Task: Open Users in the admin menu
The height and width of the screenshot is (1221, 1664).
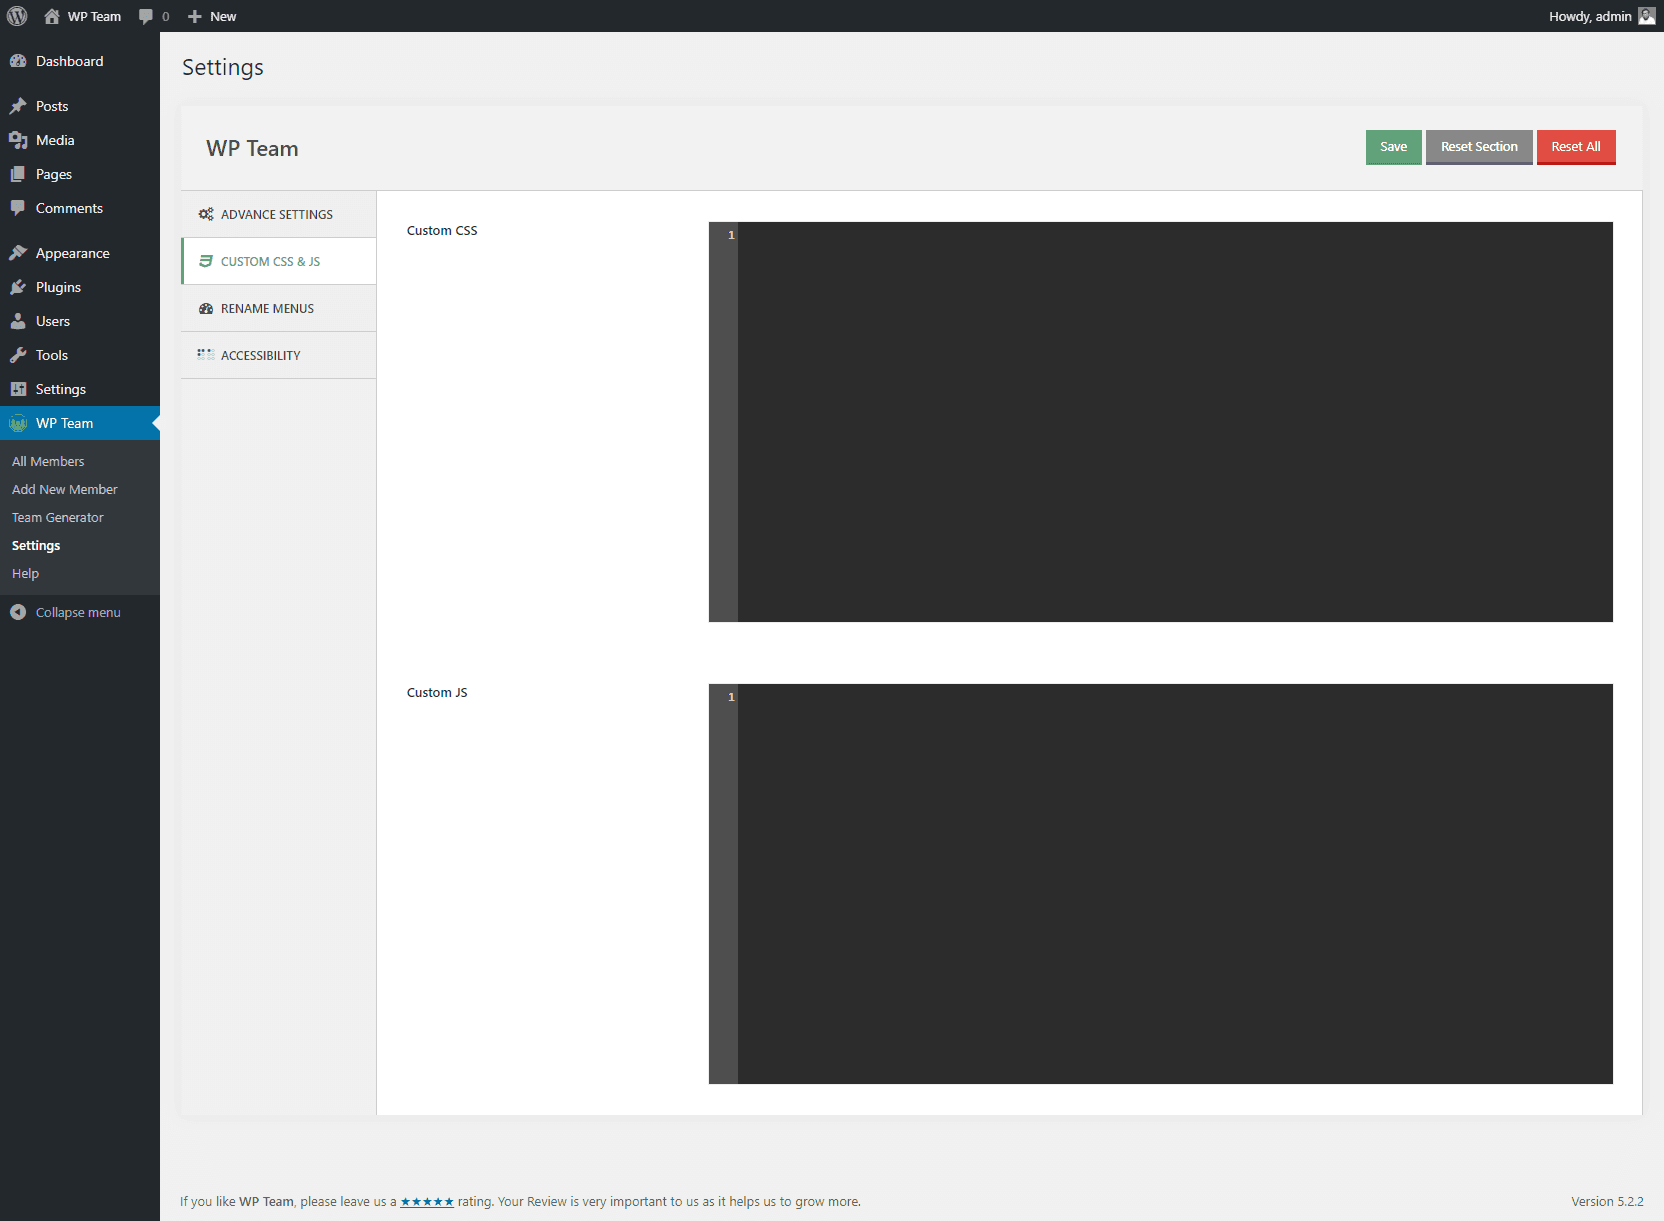Action: tap(80, 321)
